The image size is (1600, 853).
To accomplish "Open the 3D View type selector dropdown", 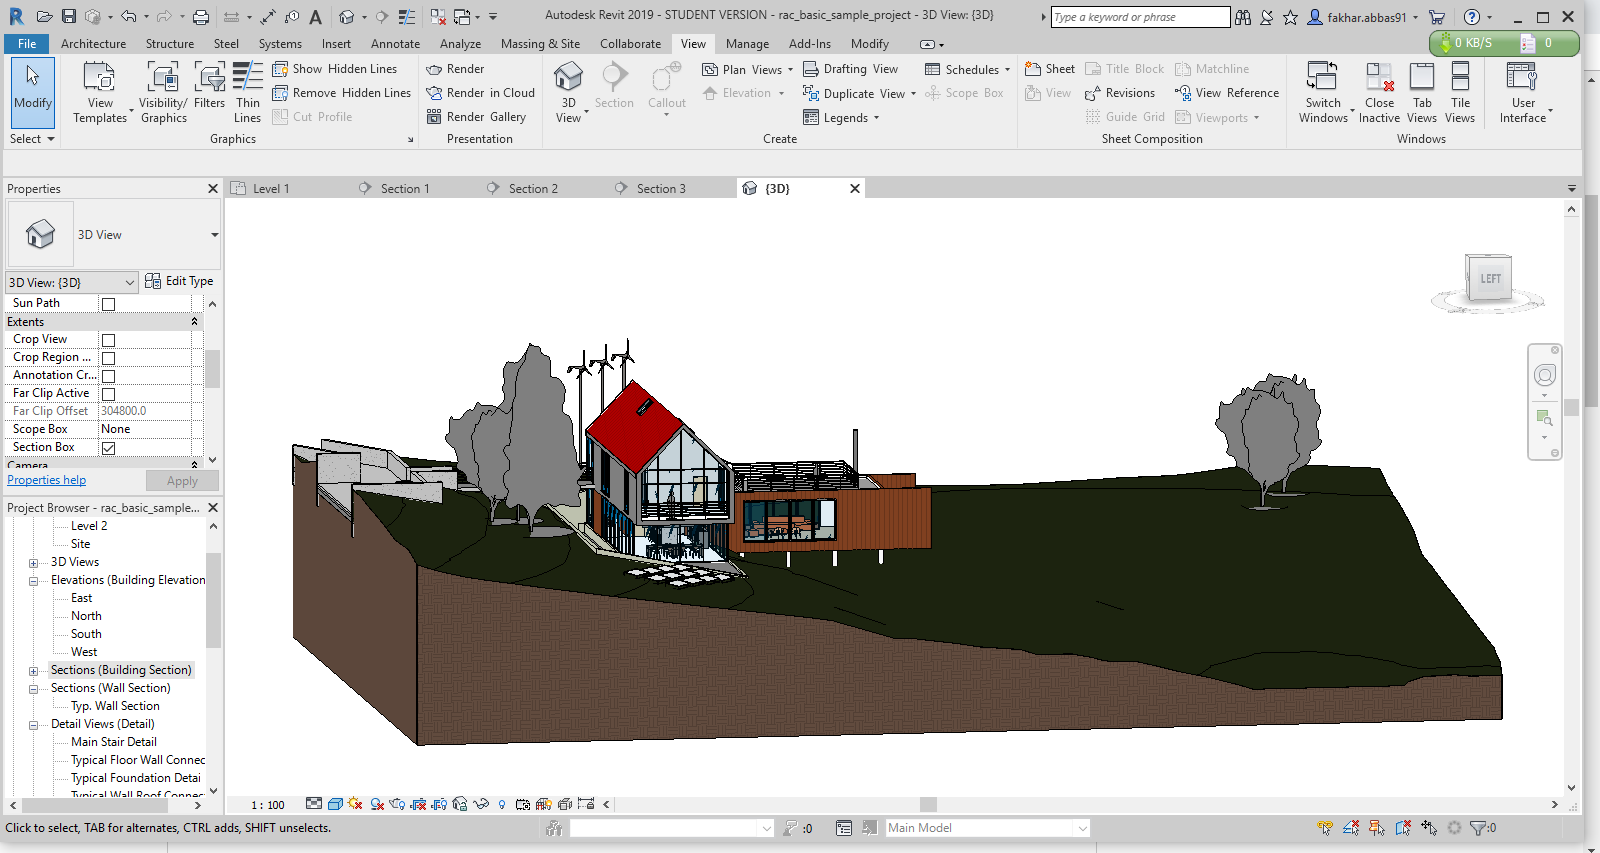I will click(x=214, y=235).
